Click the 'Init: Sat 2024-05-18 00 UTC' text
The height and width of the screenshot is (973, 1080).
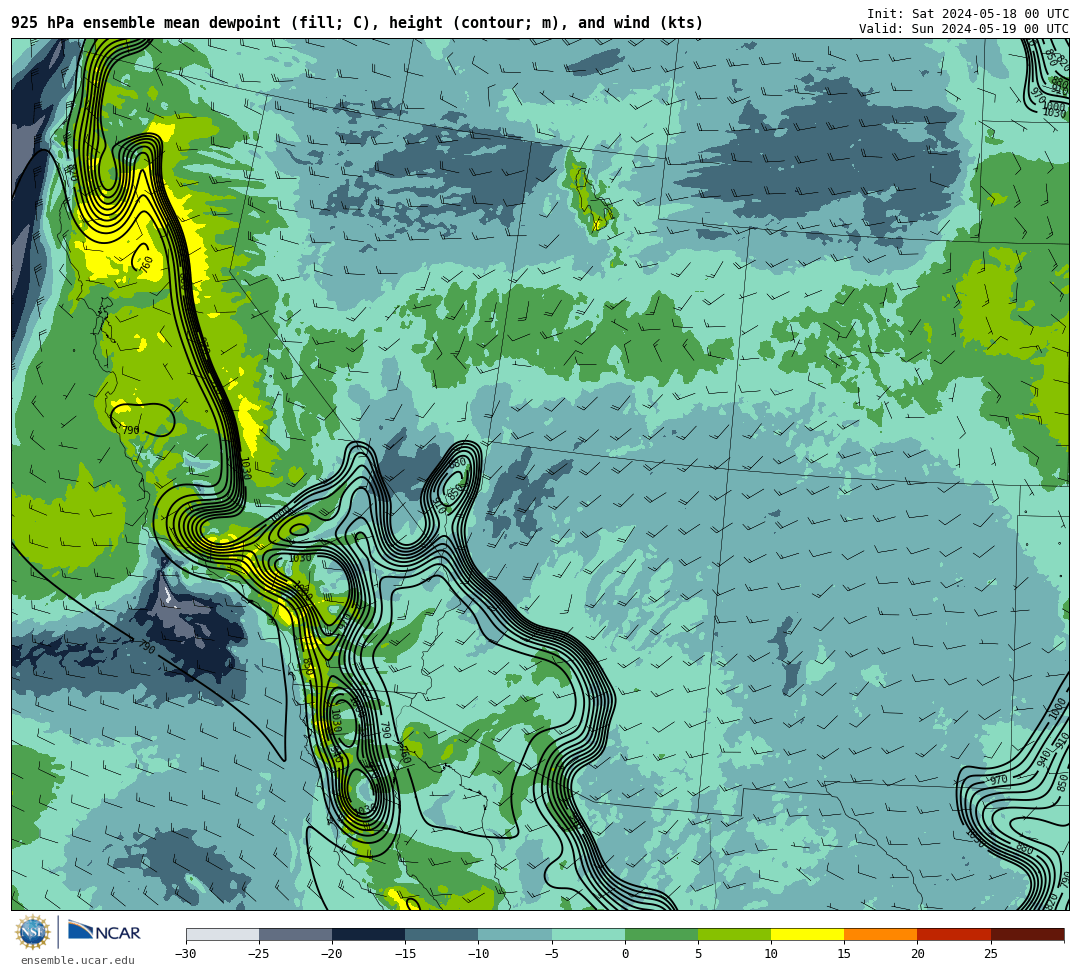pos(968,14)
